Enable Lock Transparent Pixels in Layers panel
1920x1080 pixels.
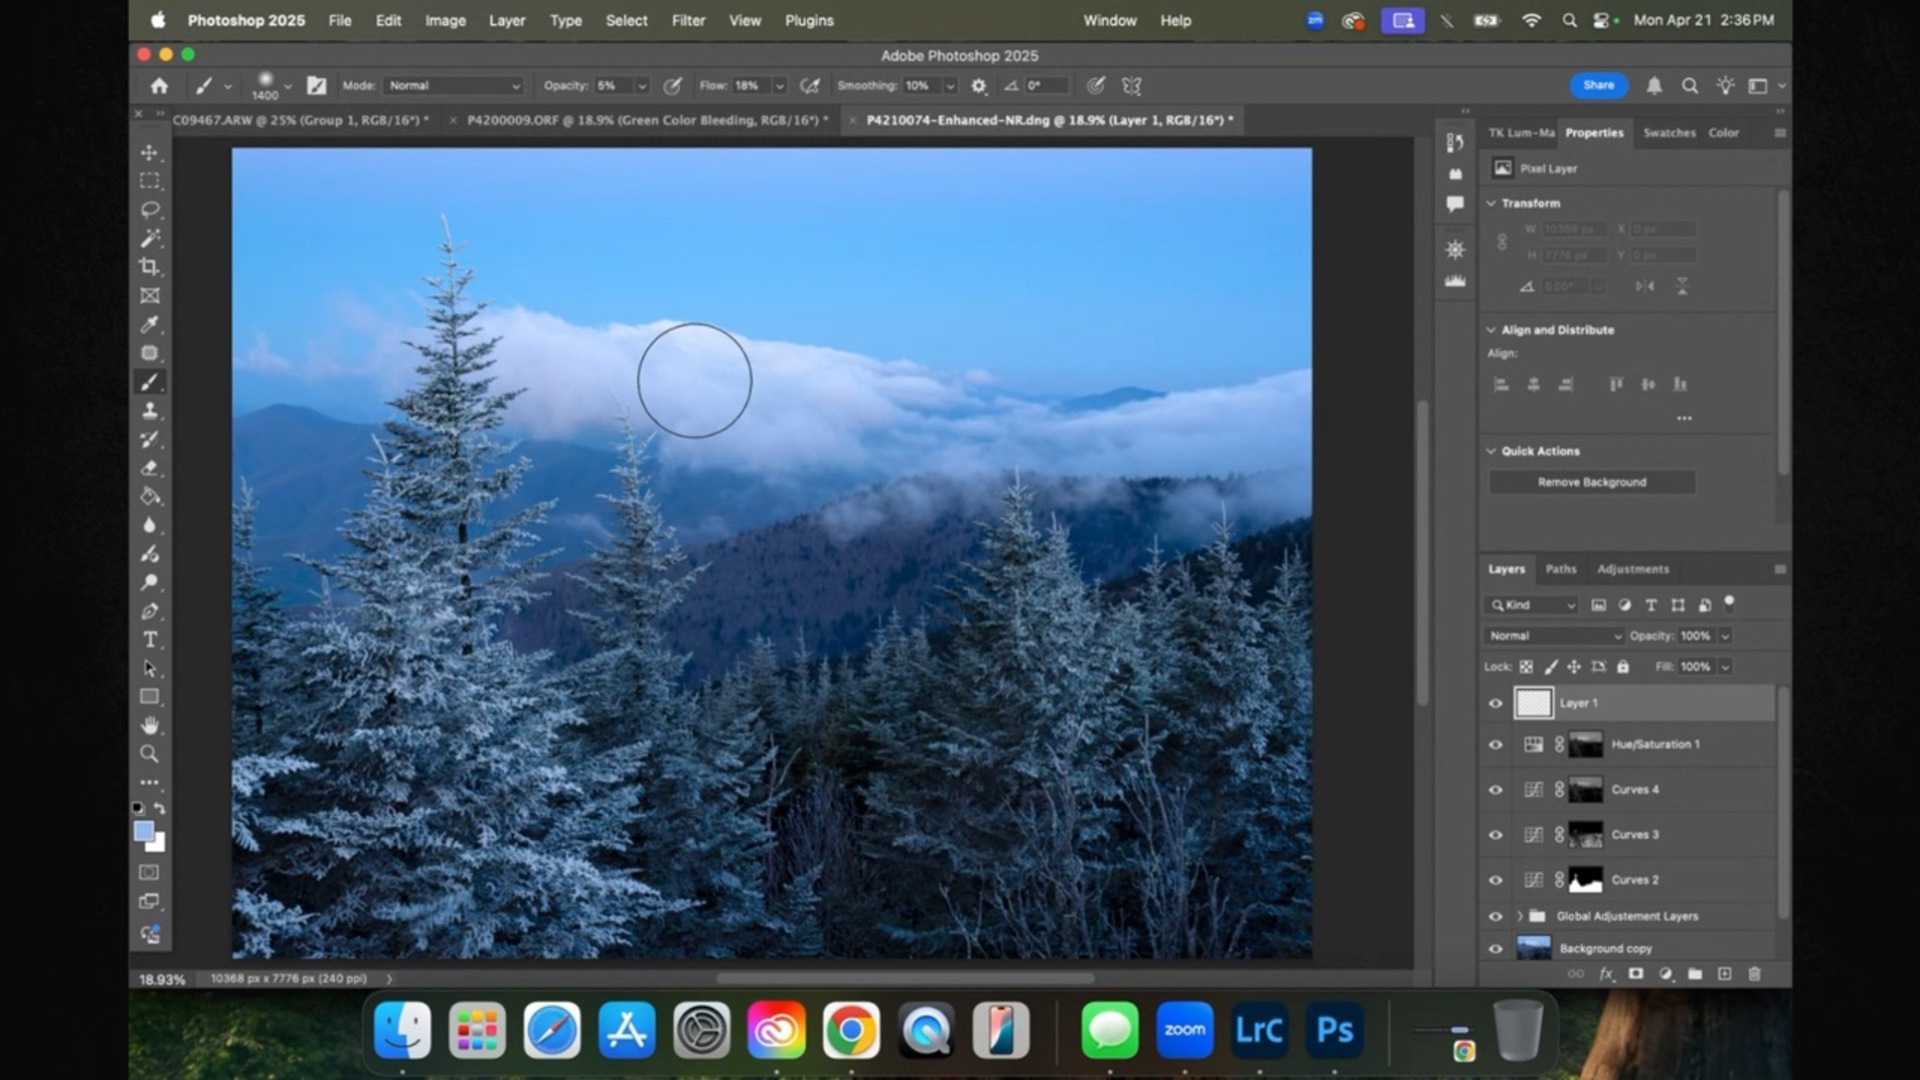coord(1527,666)
